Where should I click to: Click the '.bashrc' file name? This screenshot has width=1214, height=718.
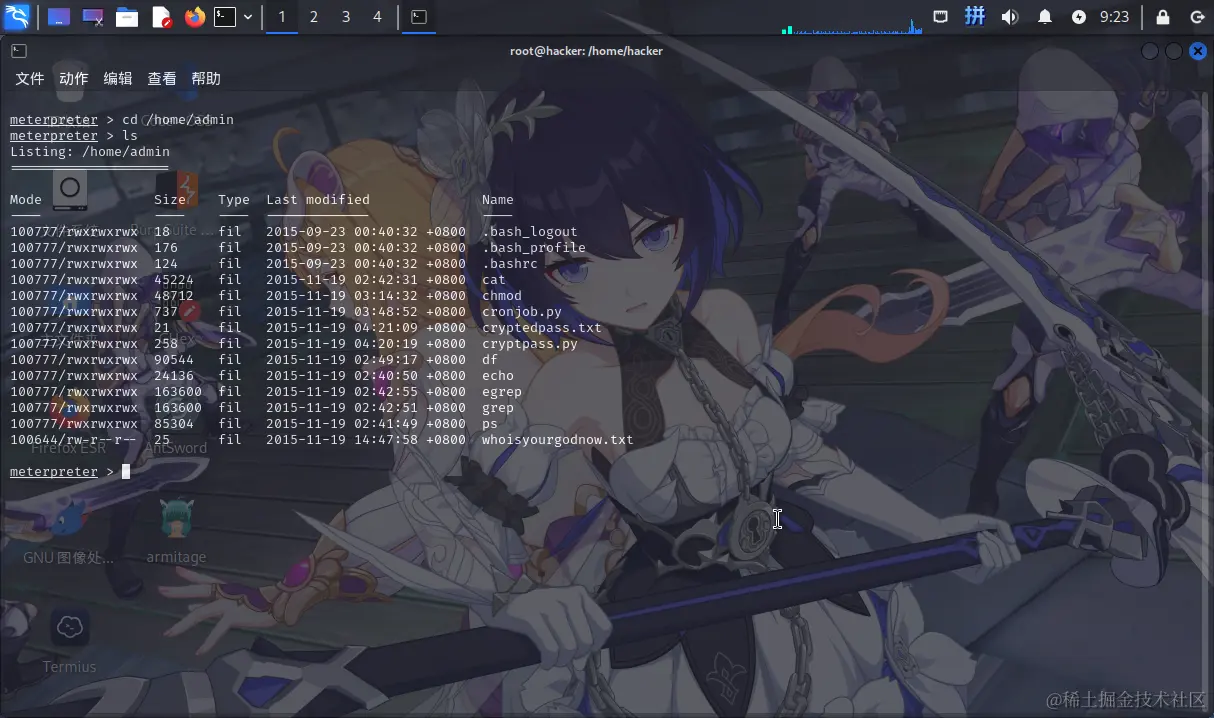(x=510, y=264)
